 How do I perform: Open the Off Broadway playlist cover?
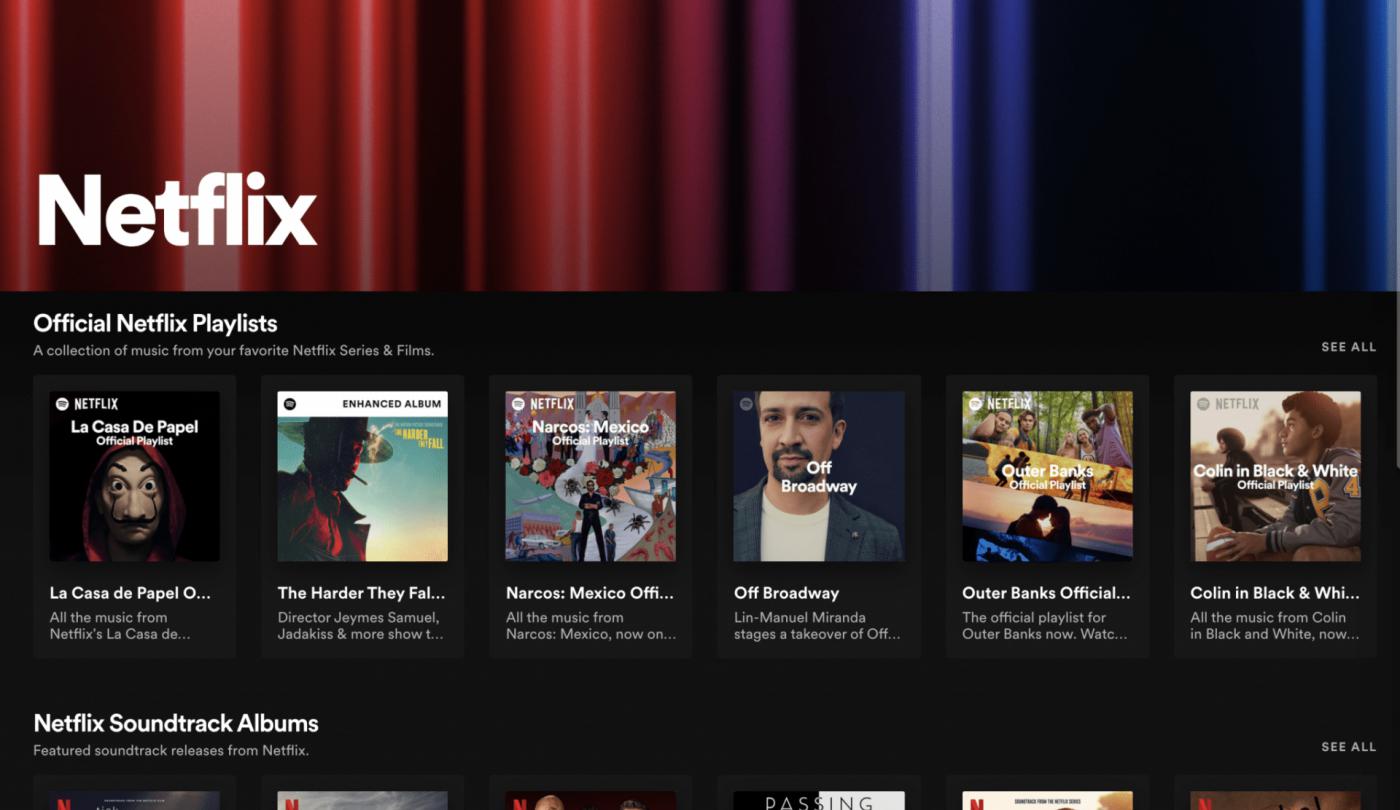[x=819, y=476]
